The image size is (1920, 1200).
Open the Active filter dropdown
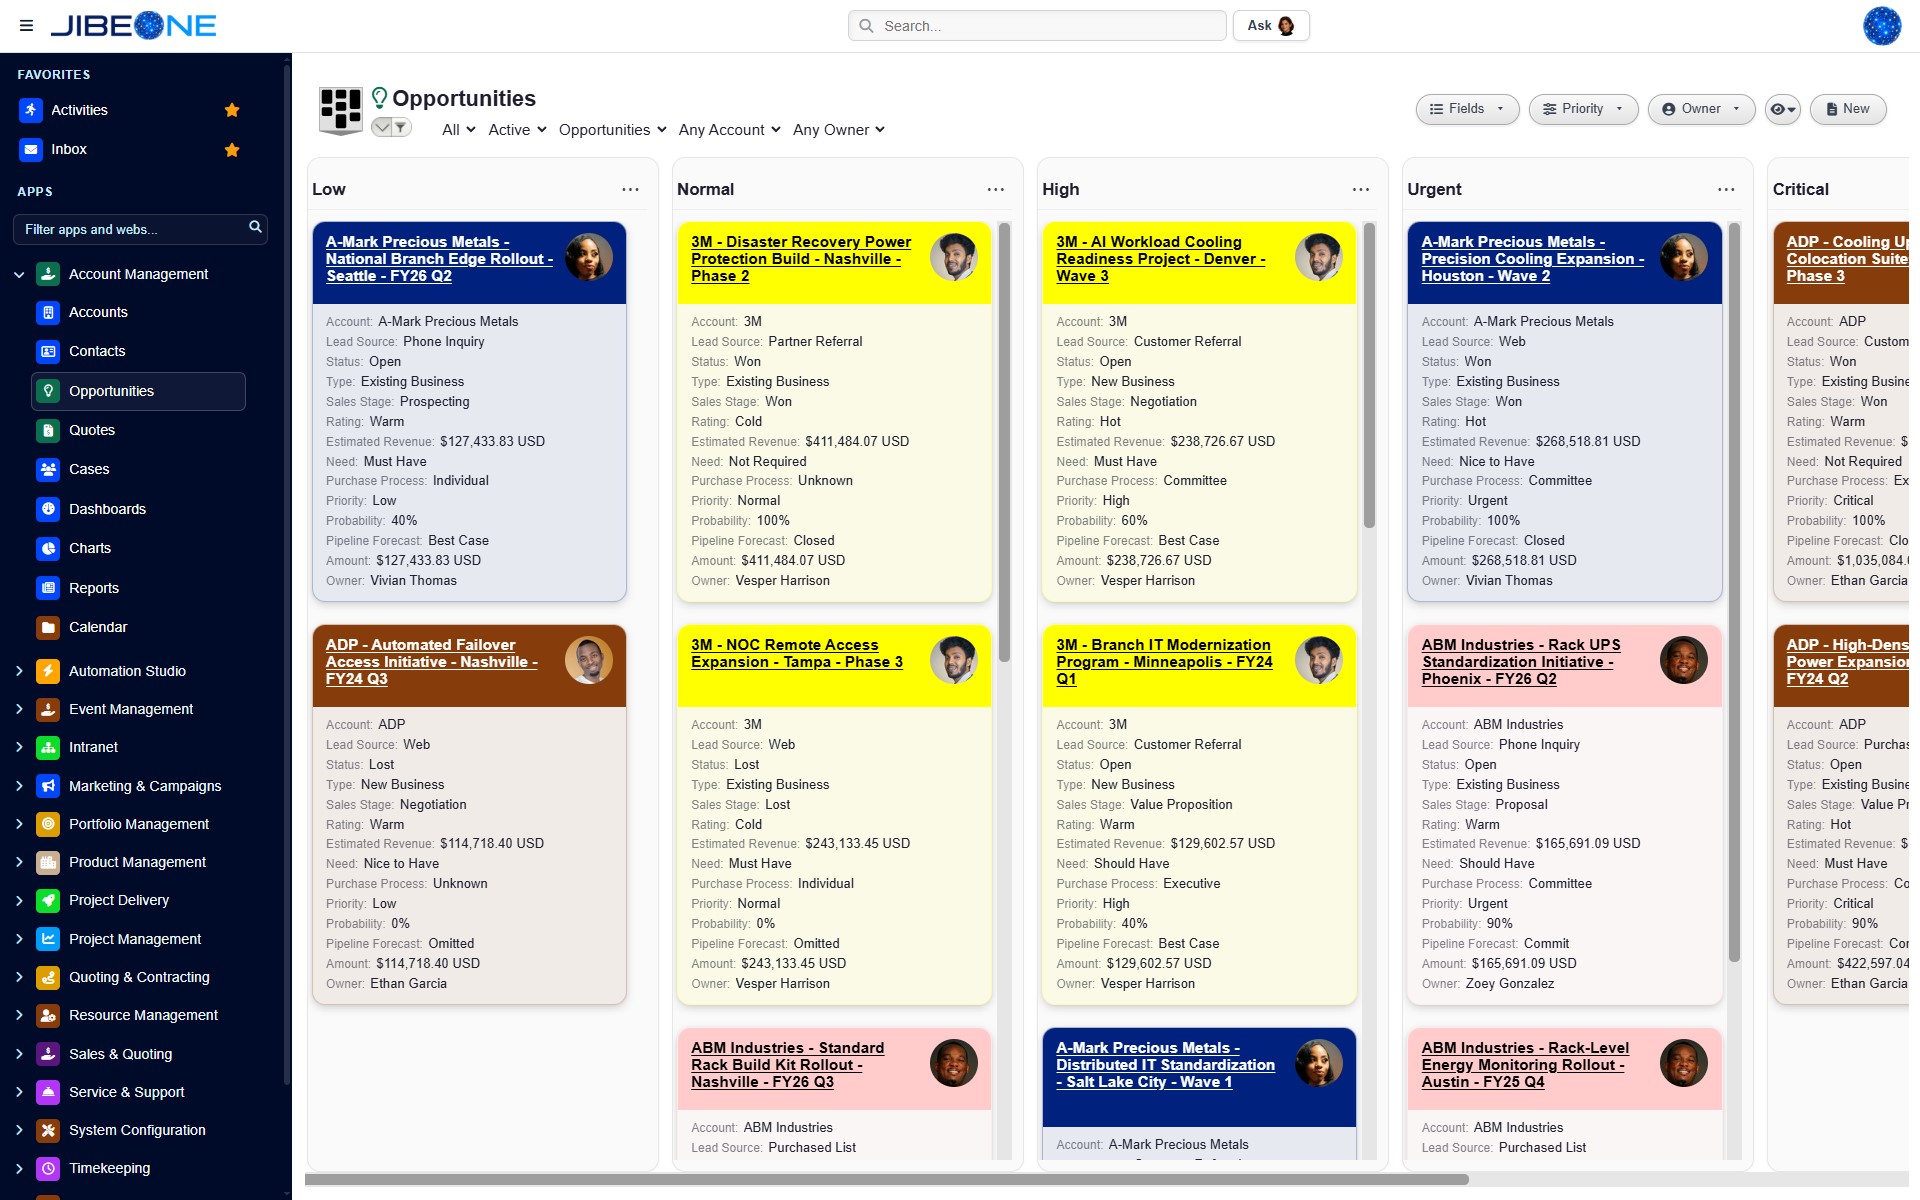point(517,130)
